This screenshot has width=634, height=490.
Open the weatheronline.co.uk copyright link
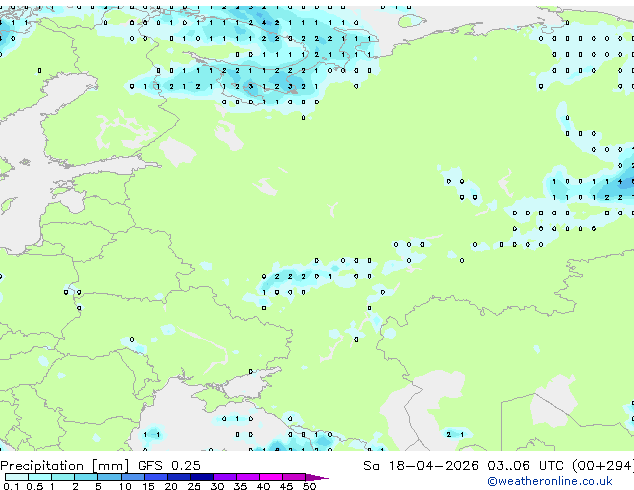550,481
